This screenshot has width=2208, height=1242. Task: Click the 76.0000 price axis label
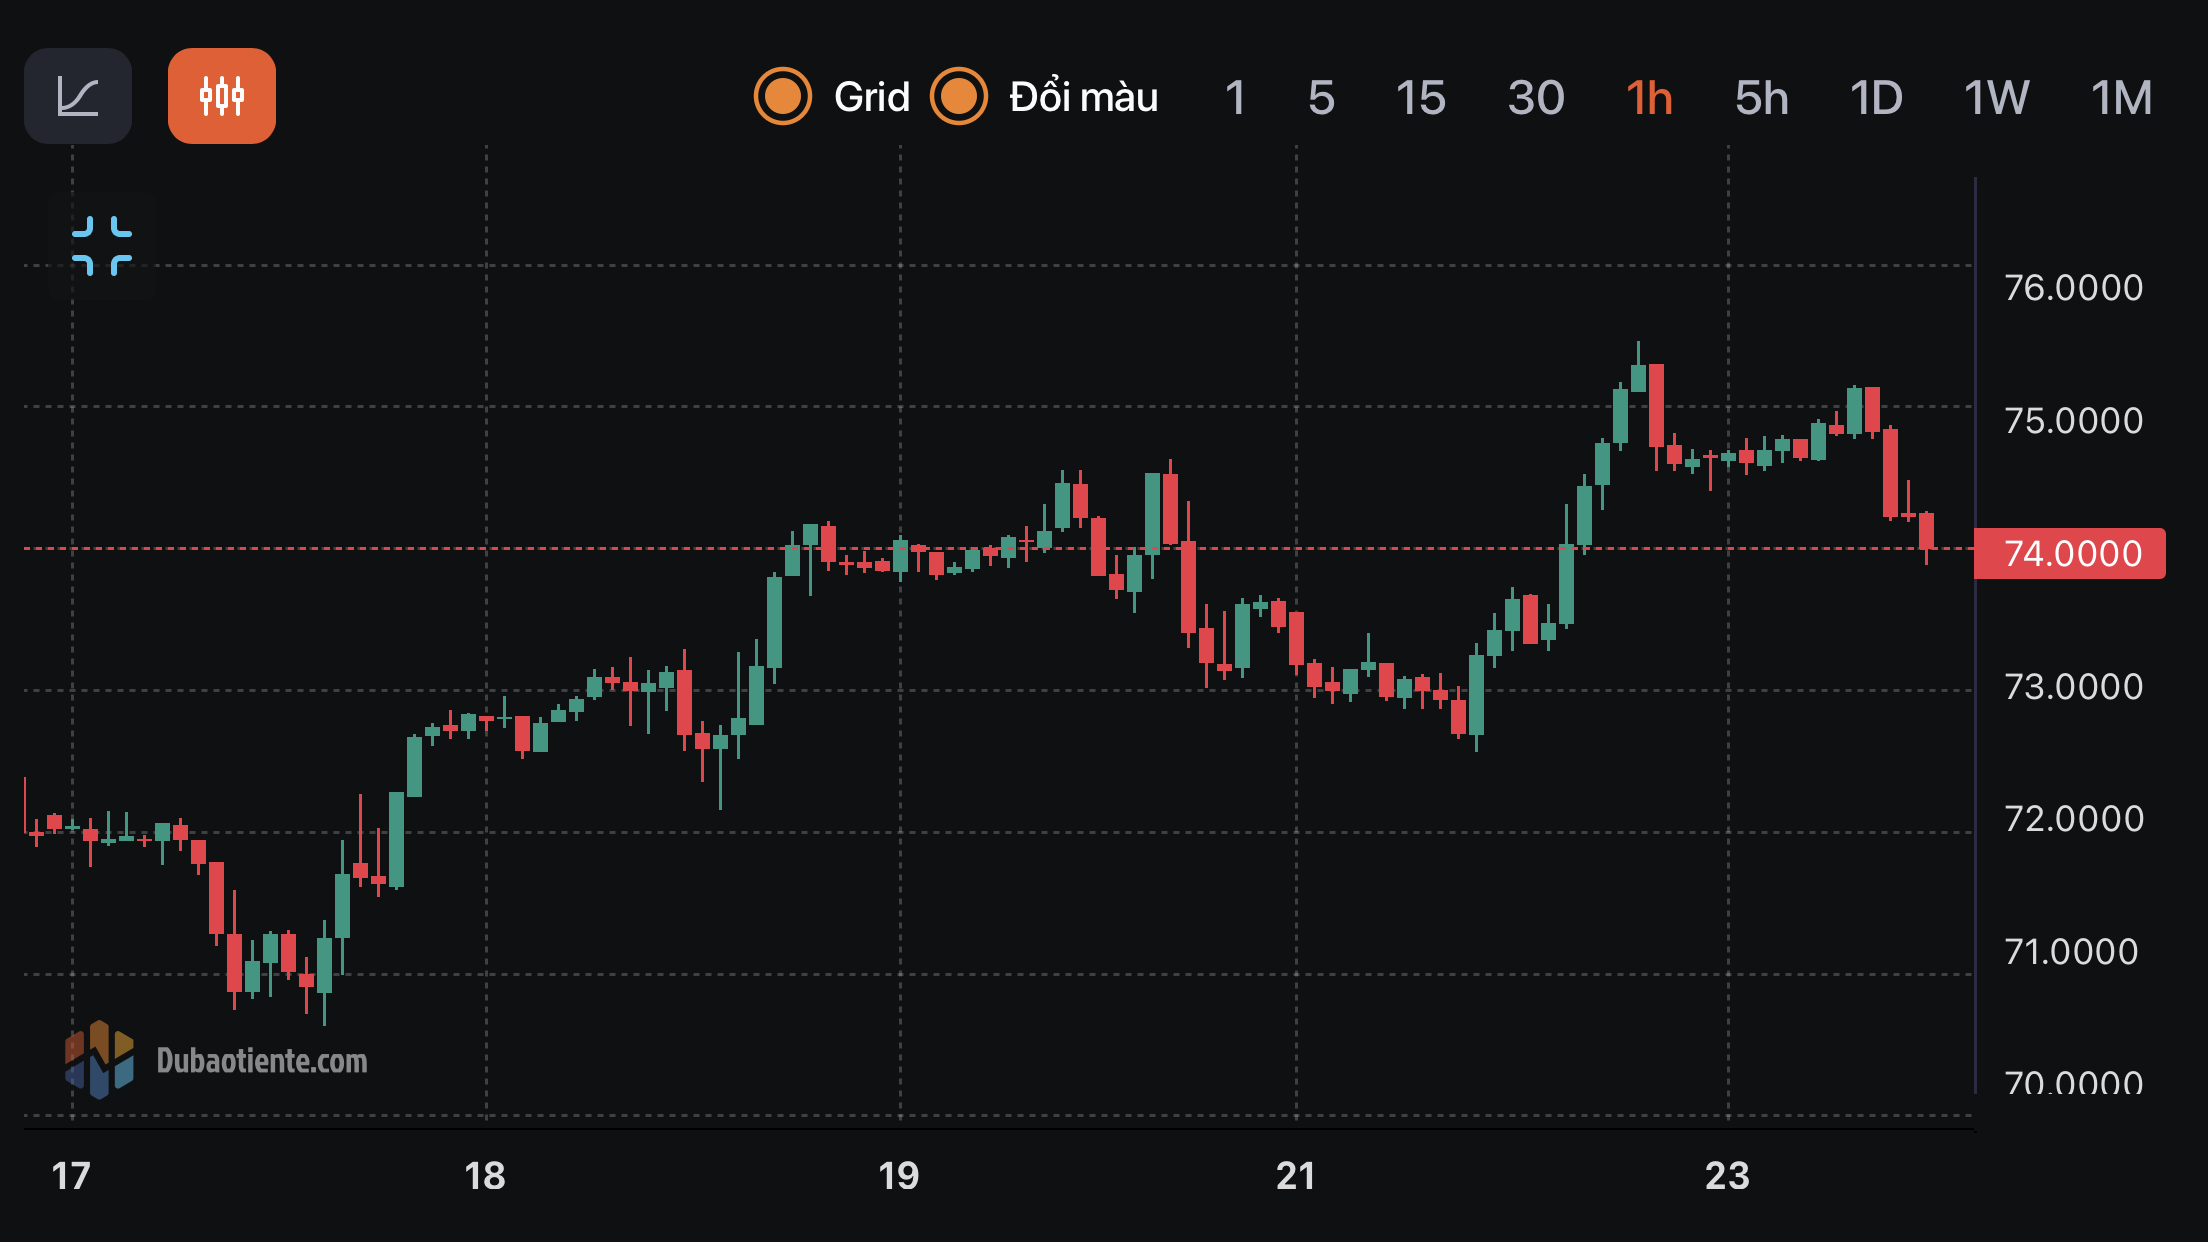coord(2074,288)
